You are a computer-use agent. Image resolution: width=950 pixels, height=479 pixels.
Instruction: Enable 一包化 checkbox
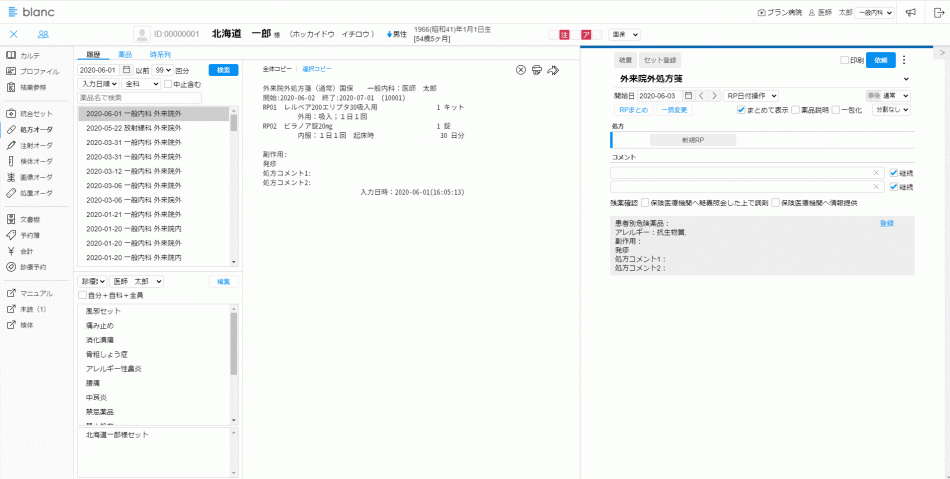[x=836, y=110]
